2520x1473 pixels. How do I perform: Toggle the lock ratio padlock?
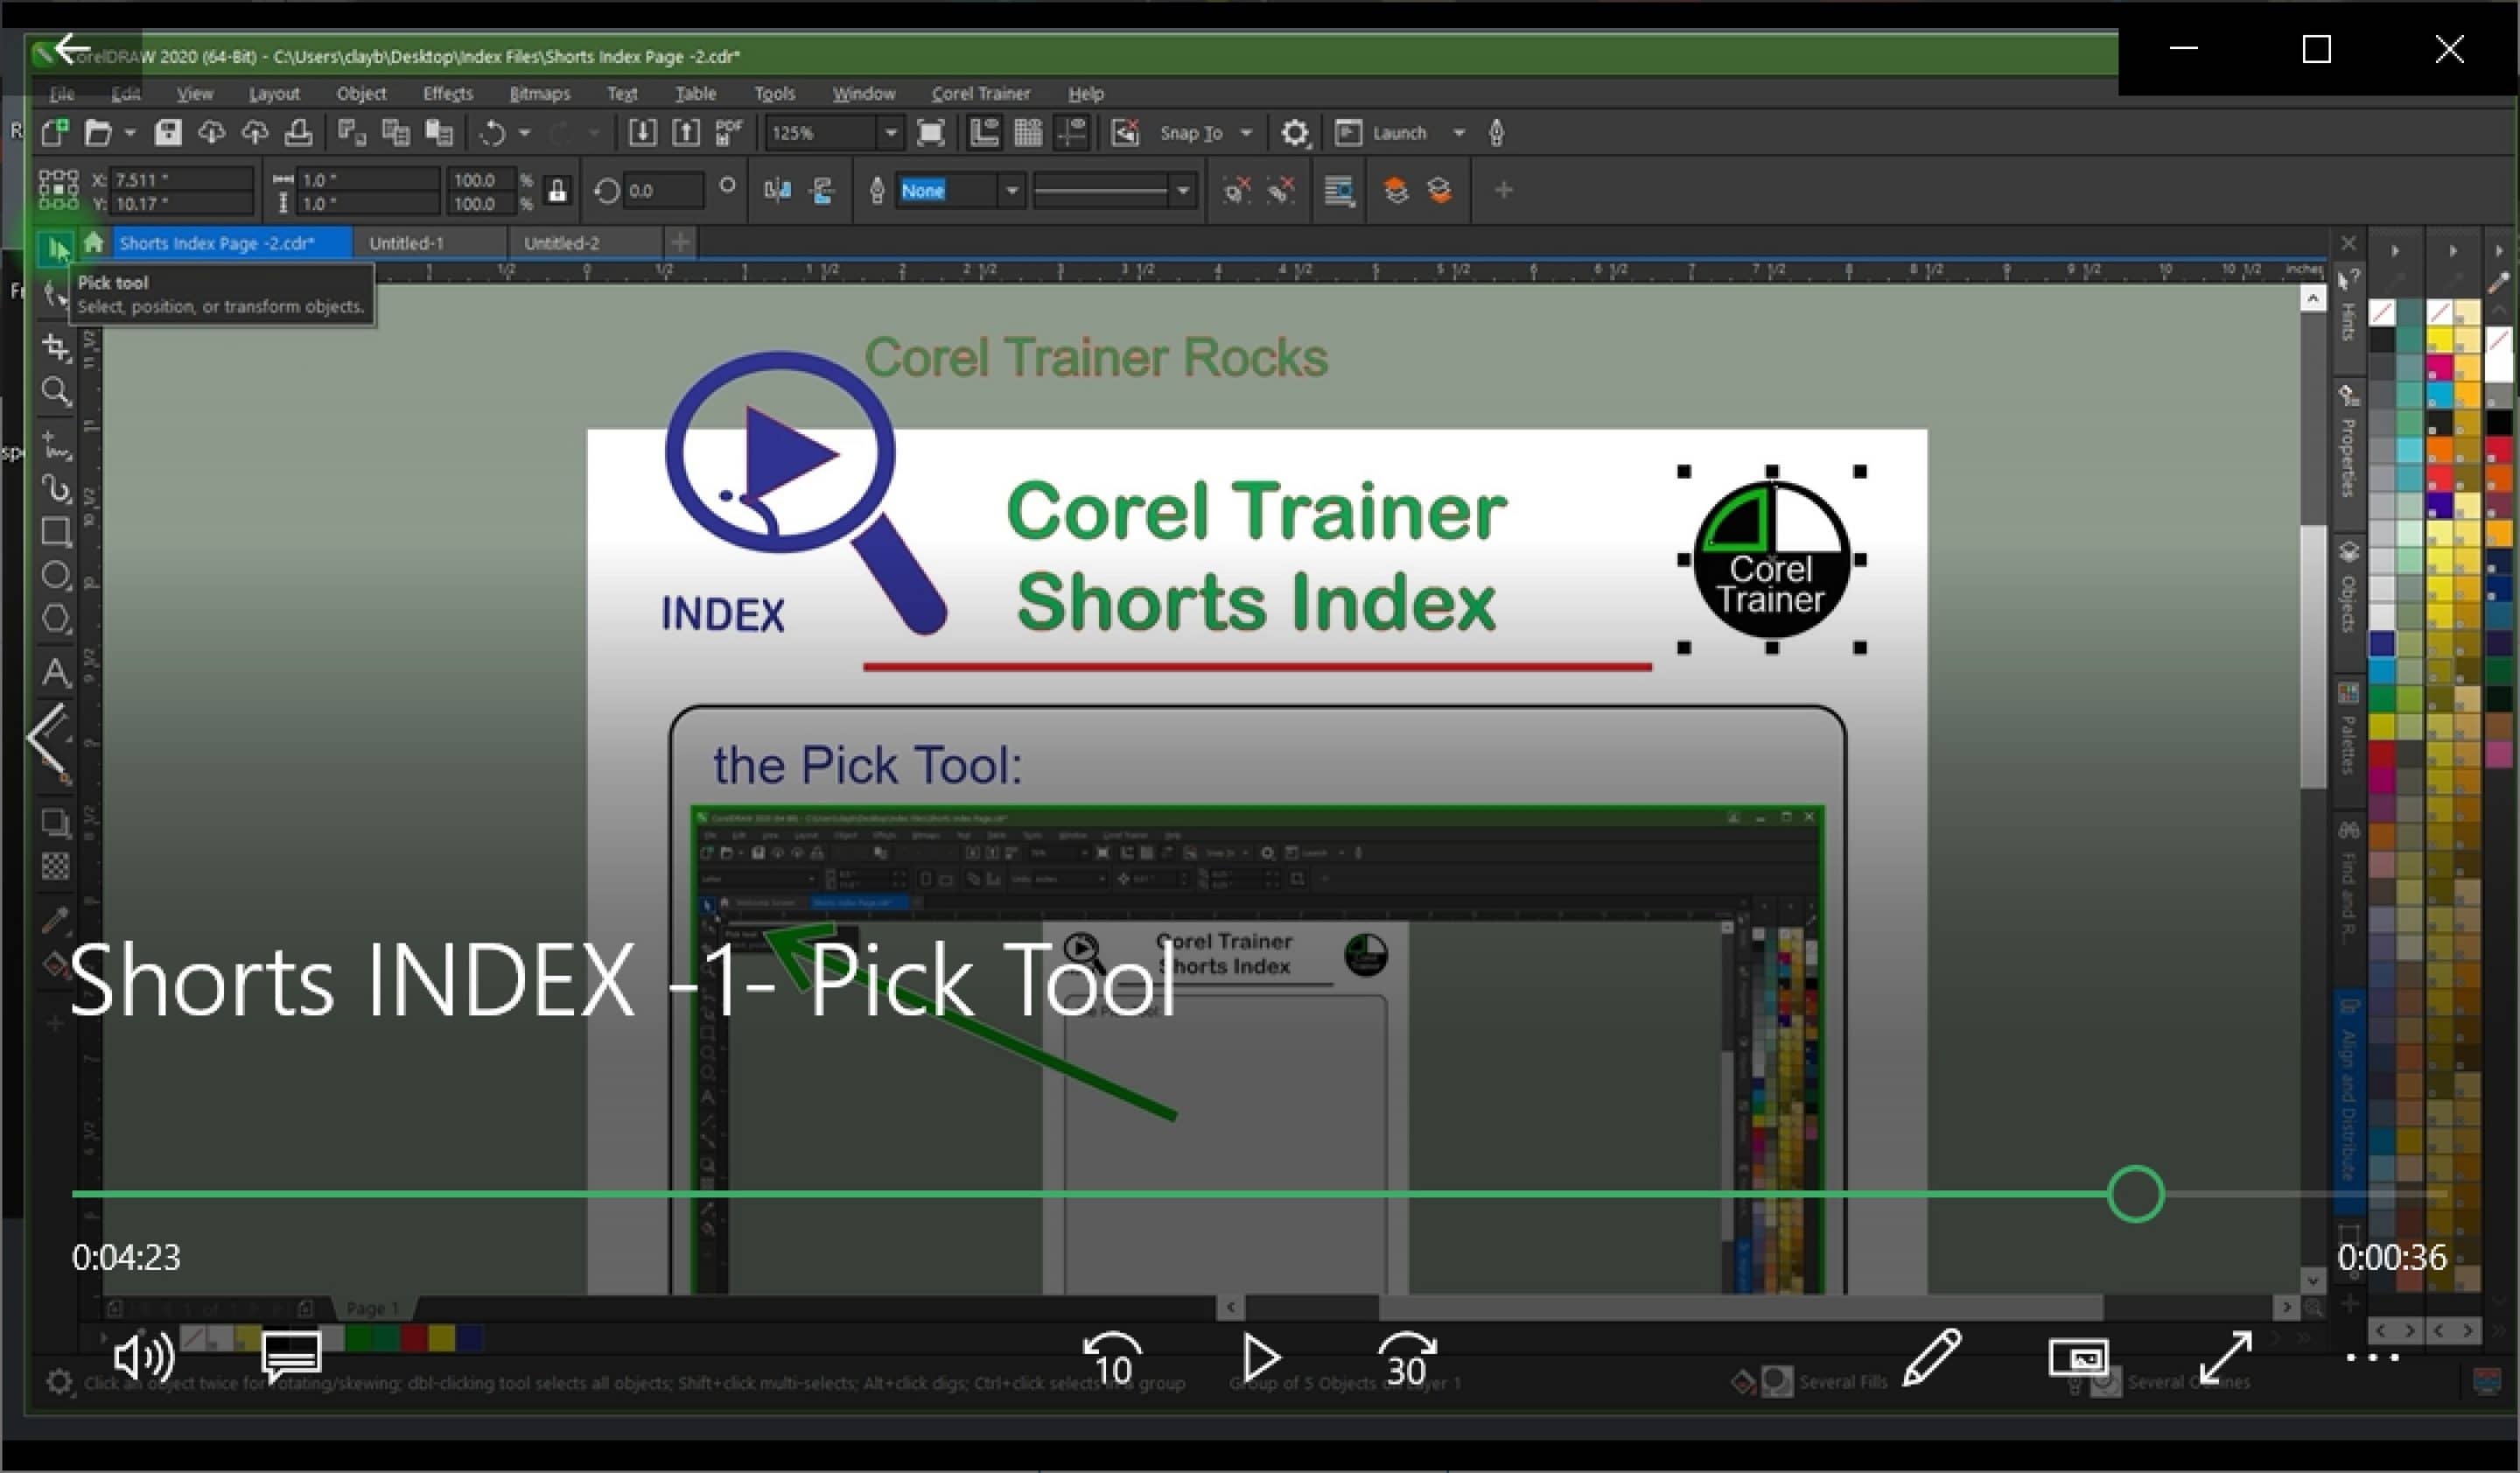click(557, 190)
